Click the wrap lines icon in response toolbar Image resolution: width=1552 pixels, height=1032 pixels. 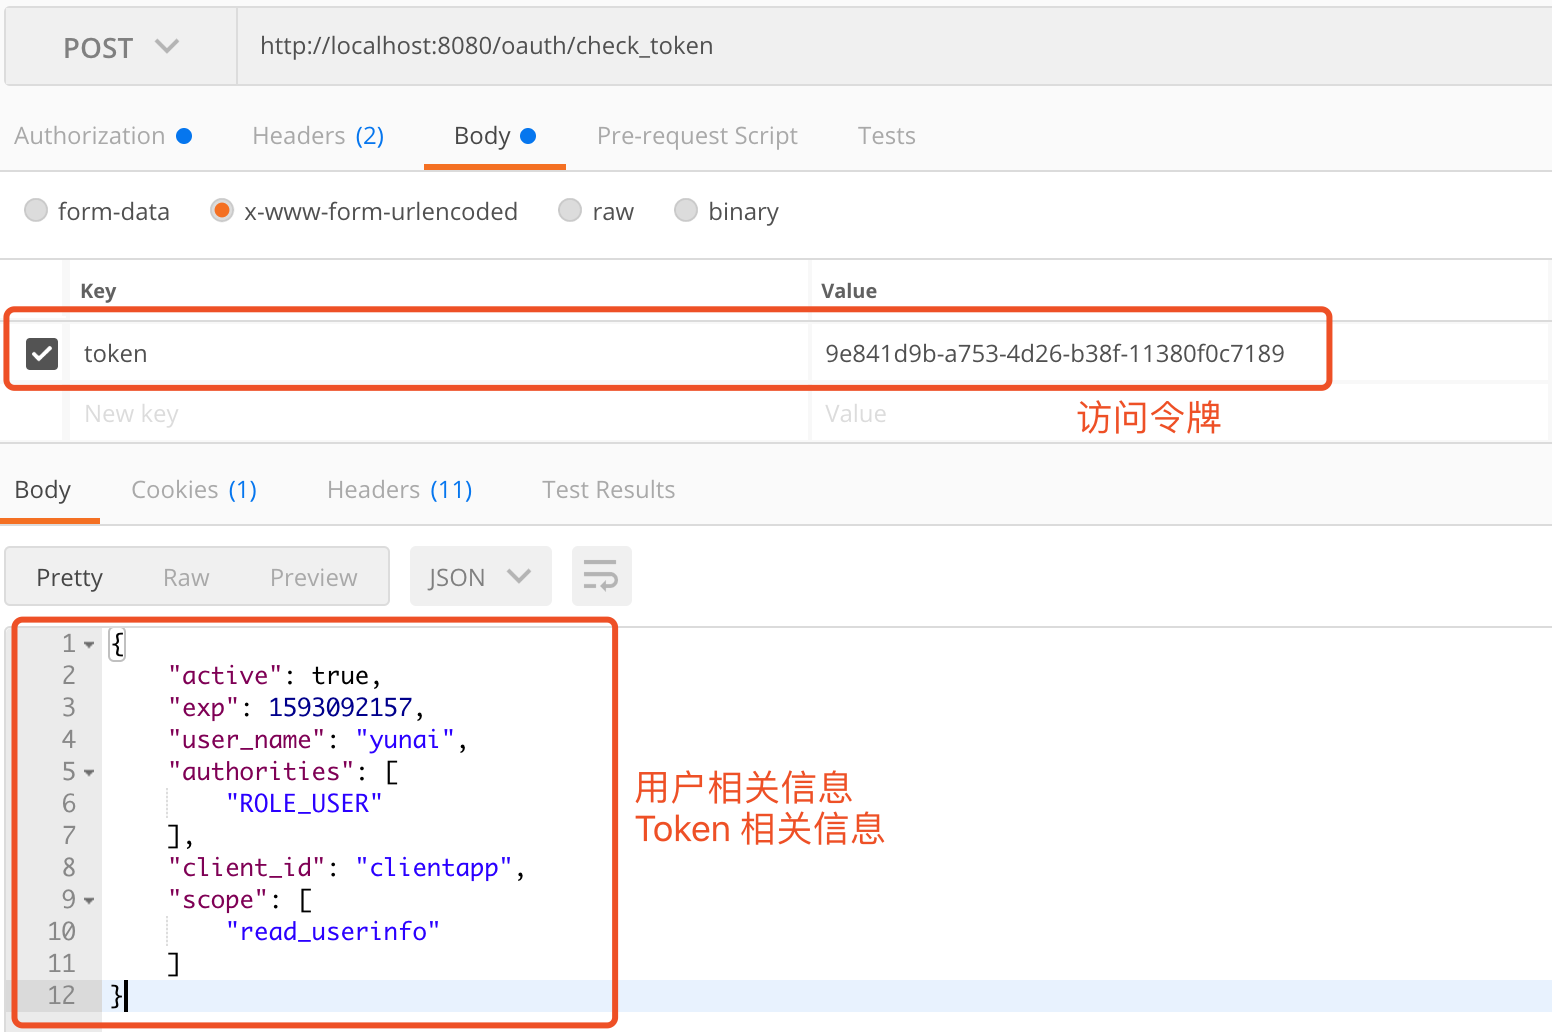tap(601, 576)
